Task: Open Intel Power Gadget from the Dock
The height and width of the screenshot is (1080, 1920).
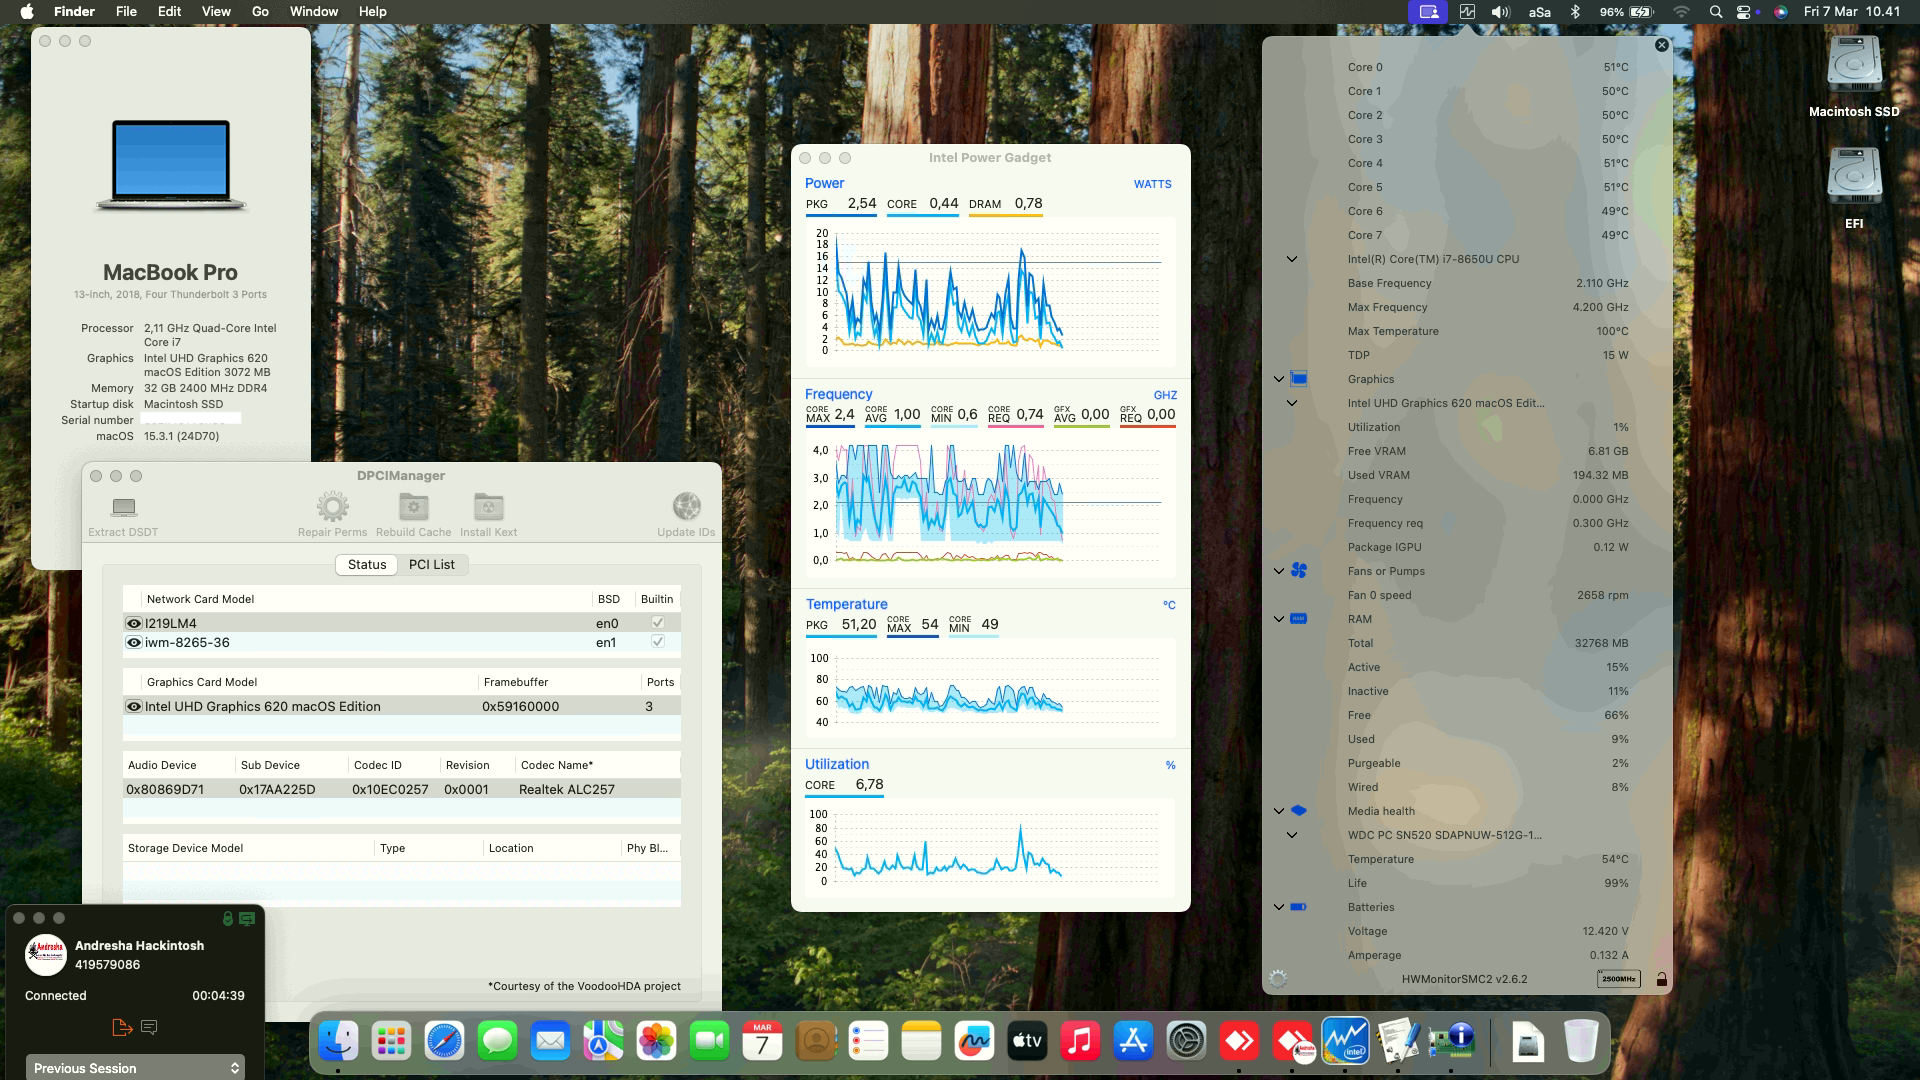Action: tap(1347, 1040)
